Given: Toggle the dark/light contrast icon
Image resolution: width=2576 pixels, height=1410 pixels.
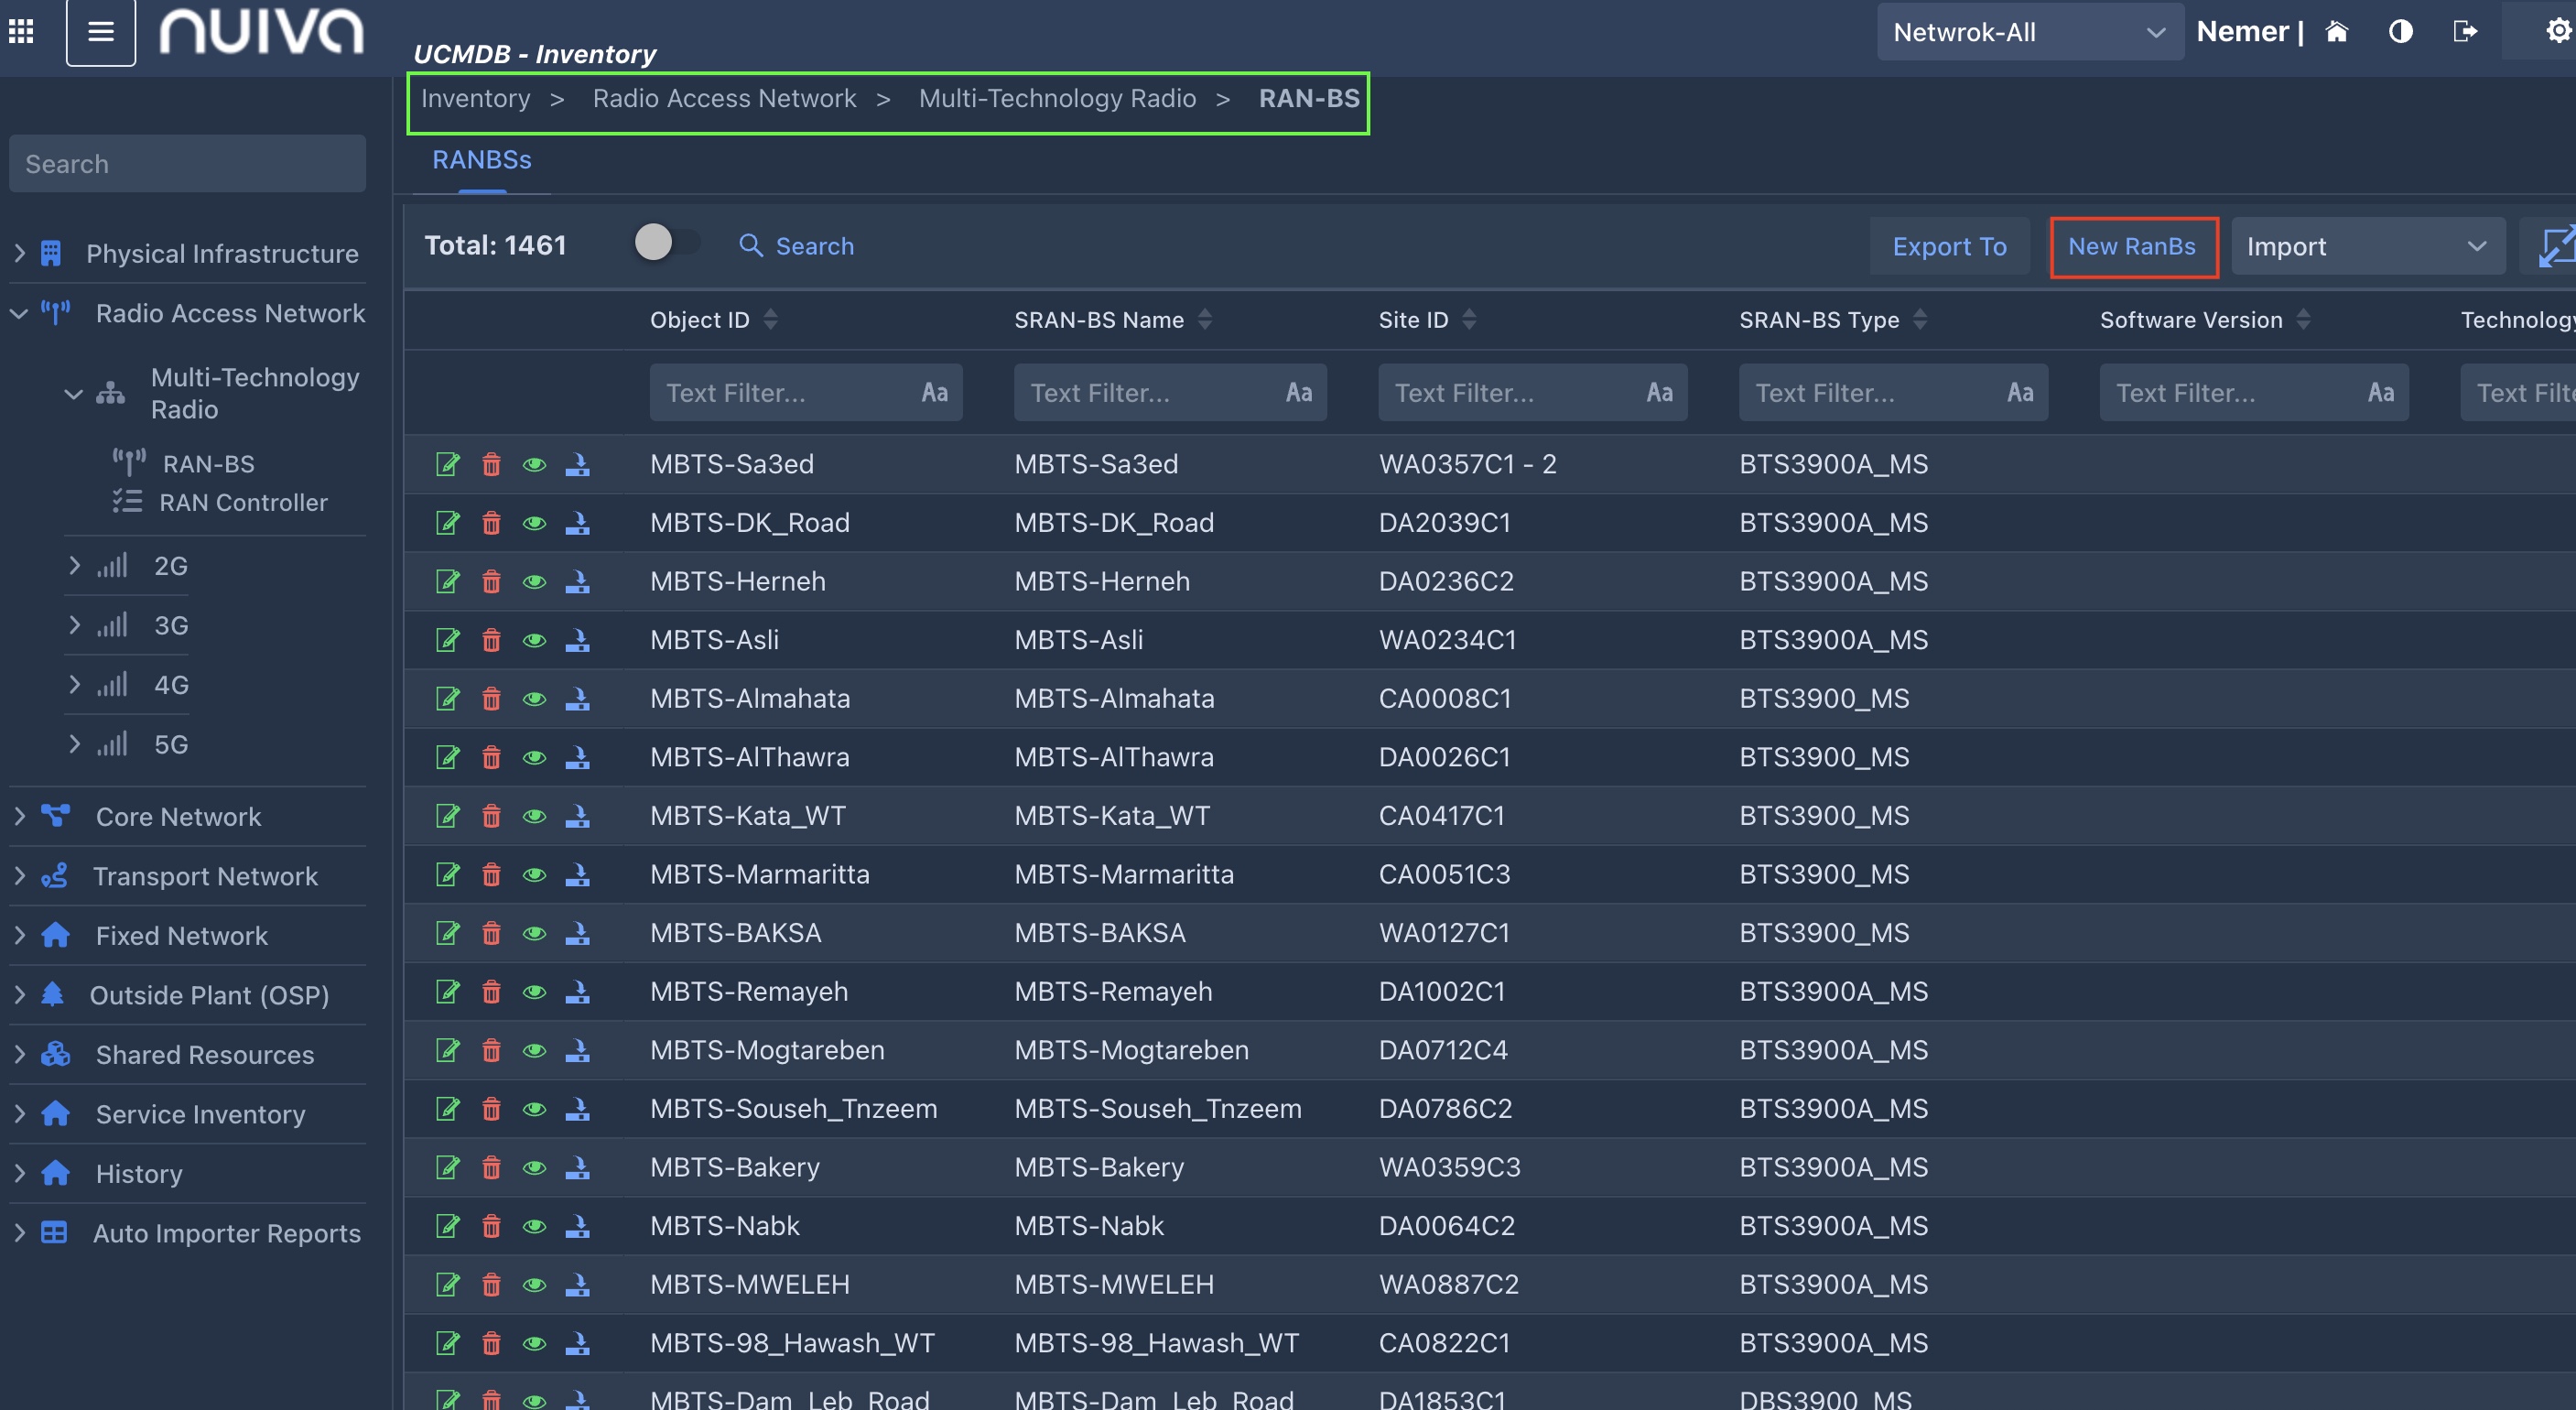Looking at the screenshot, I should pyautogui.click(x=2400, y=32).
